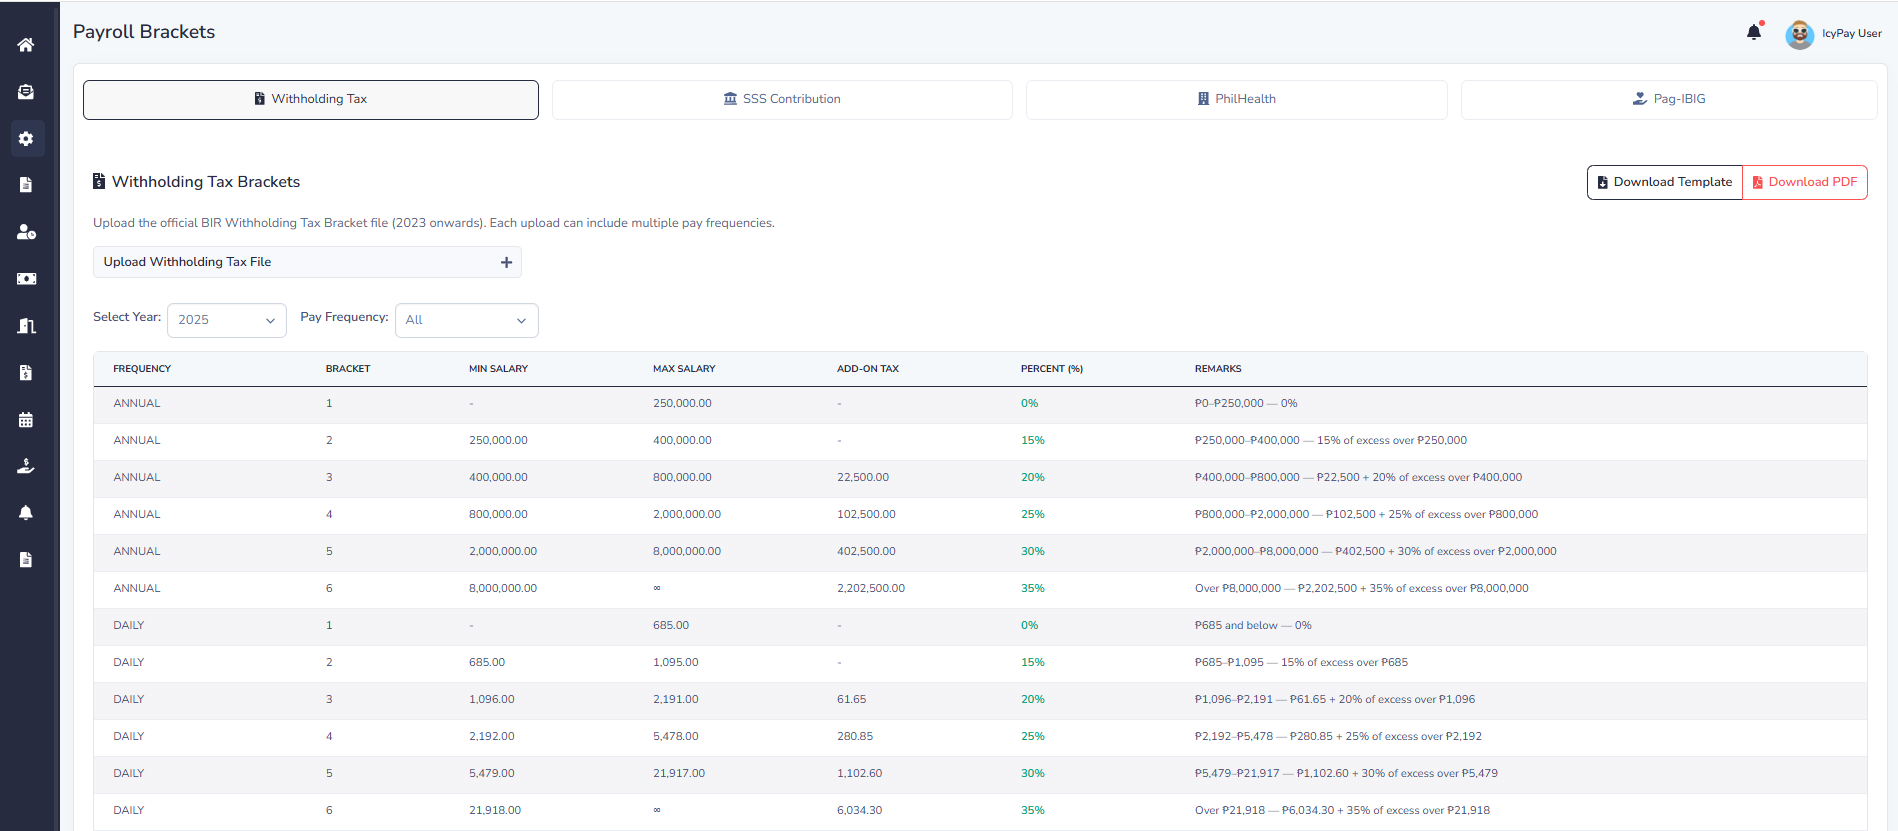The image size is (1898, 831).
Task: Click the 15% percent in annual bracket 2
Action: pyautogui.click(x=1033, y=441)
